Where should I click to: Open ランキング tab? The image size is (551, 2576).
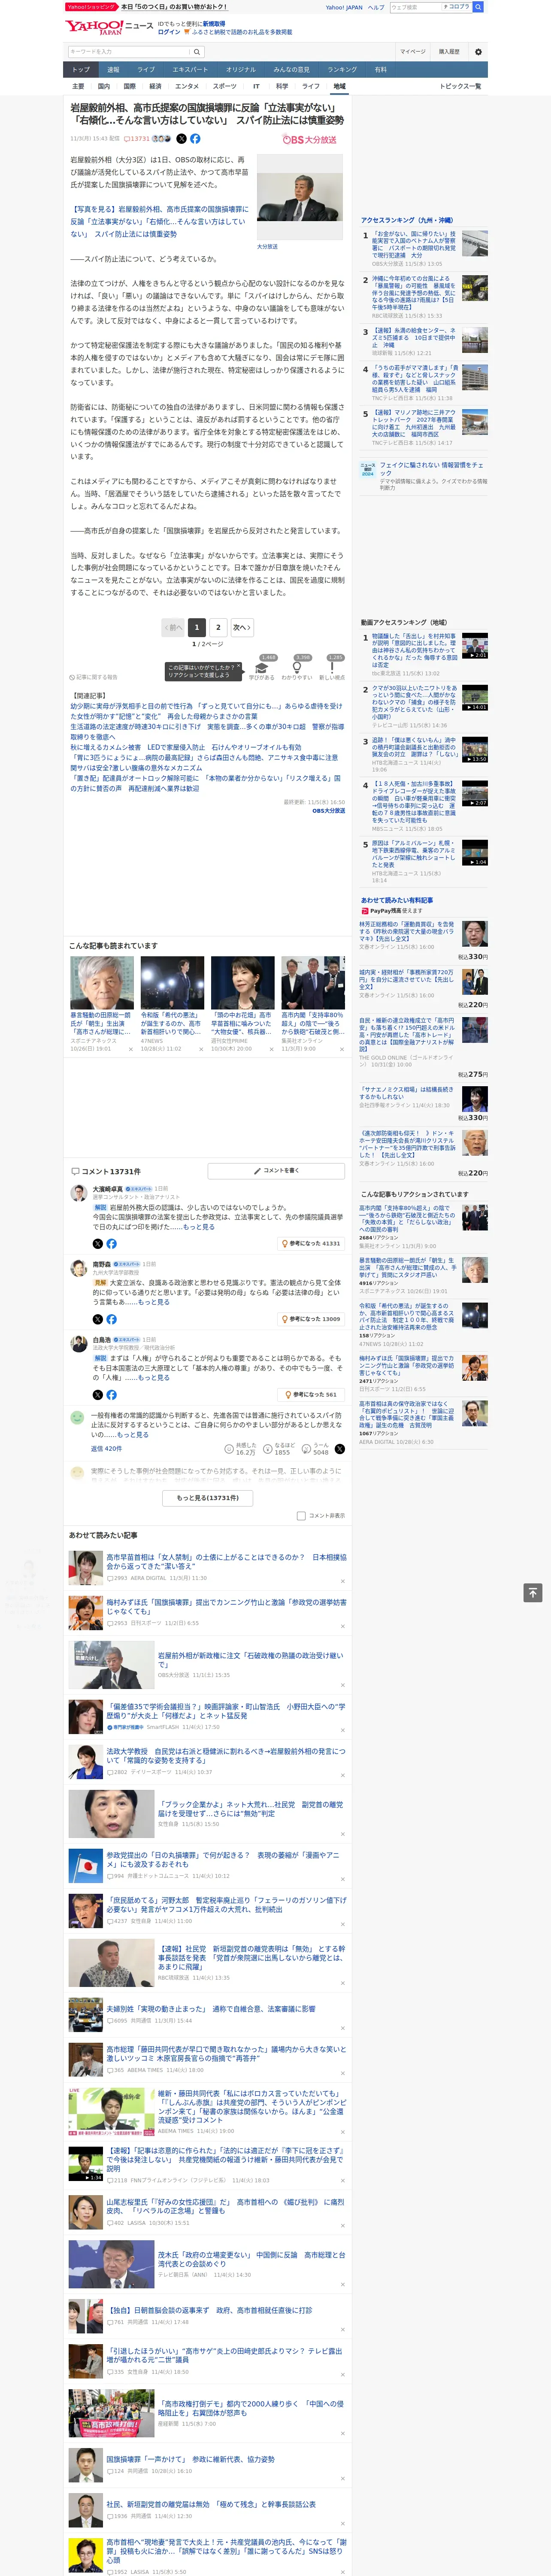[342, 69]
